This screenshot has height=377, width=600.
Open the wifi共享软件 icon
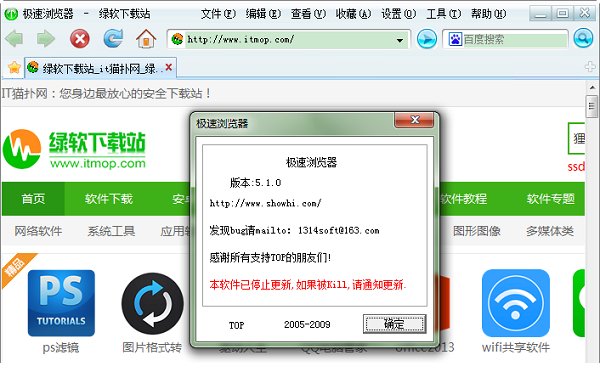coord(515,303)
